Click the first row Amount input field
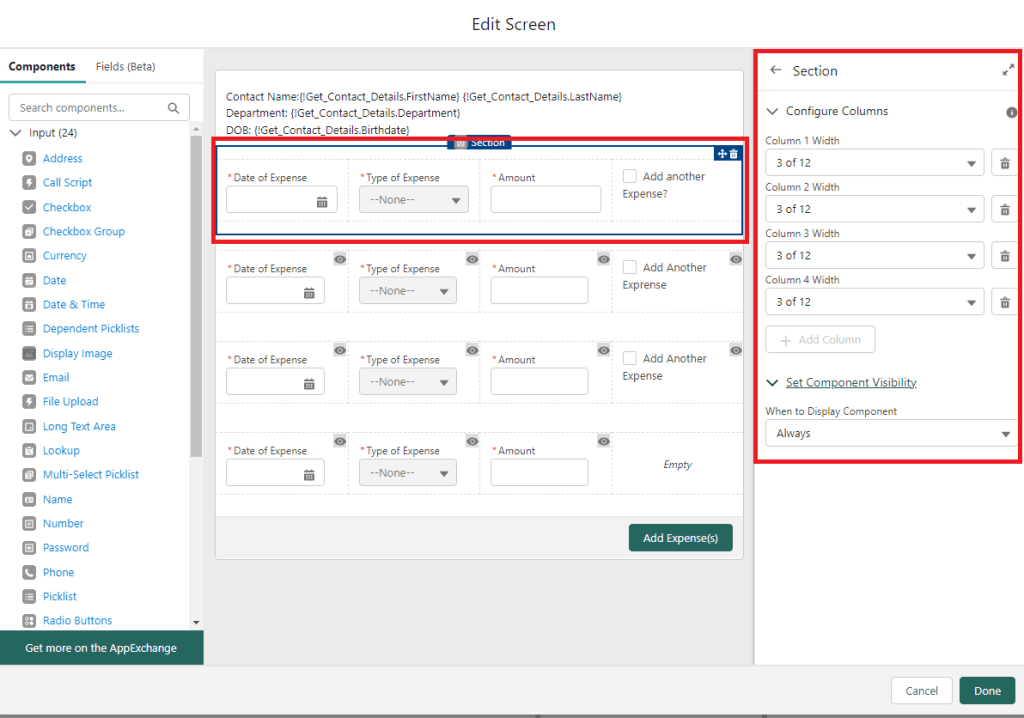This screenshot has width=1024, height=718. pos(545,200)
